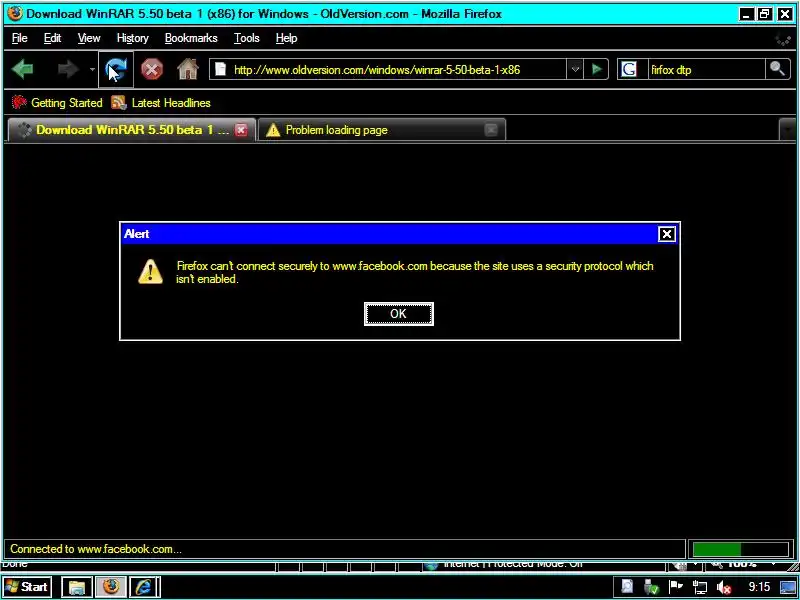Click the green Go arrow button

[x=596, y=69]
